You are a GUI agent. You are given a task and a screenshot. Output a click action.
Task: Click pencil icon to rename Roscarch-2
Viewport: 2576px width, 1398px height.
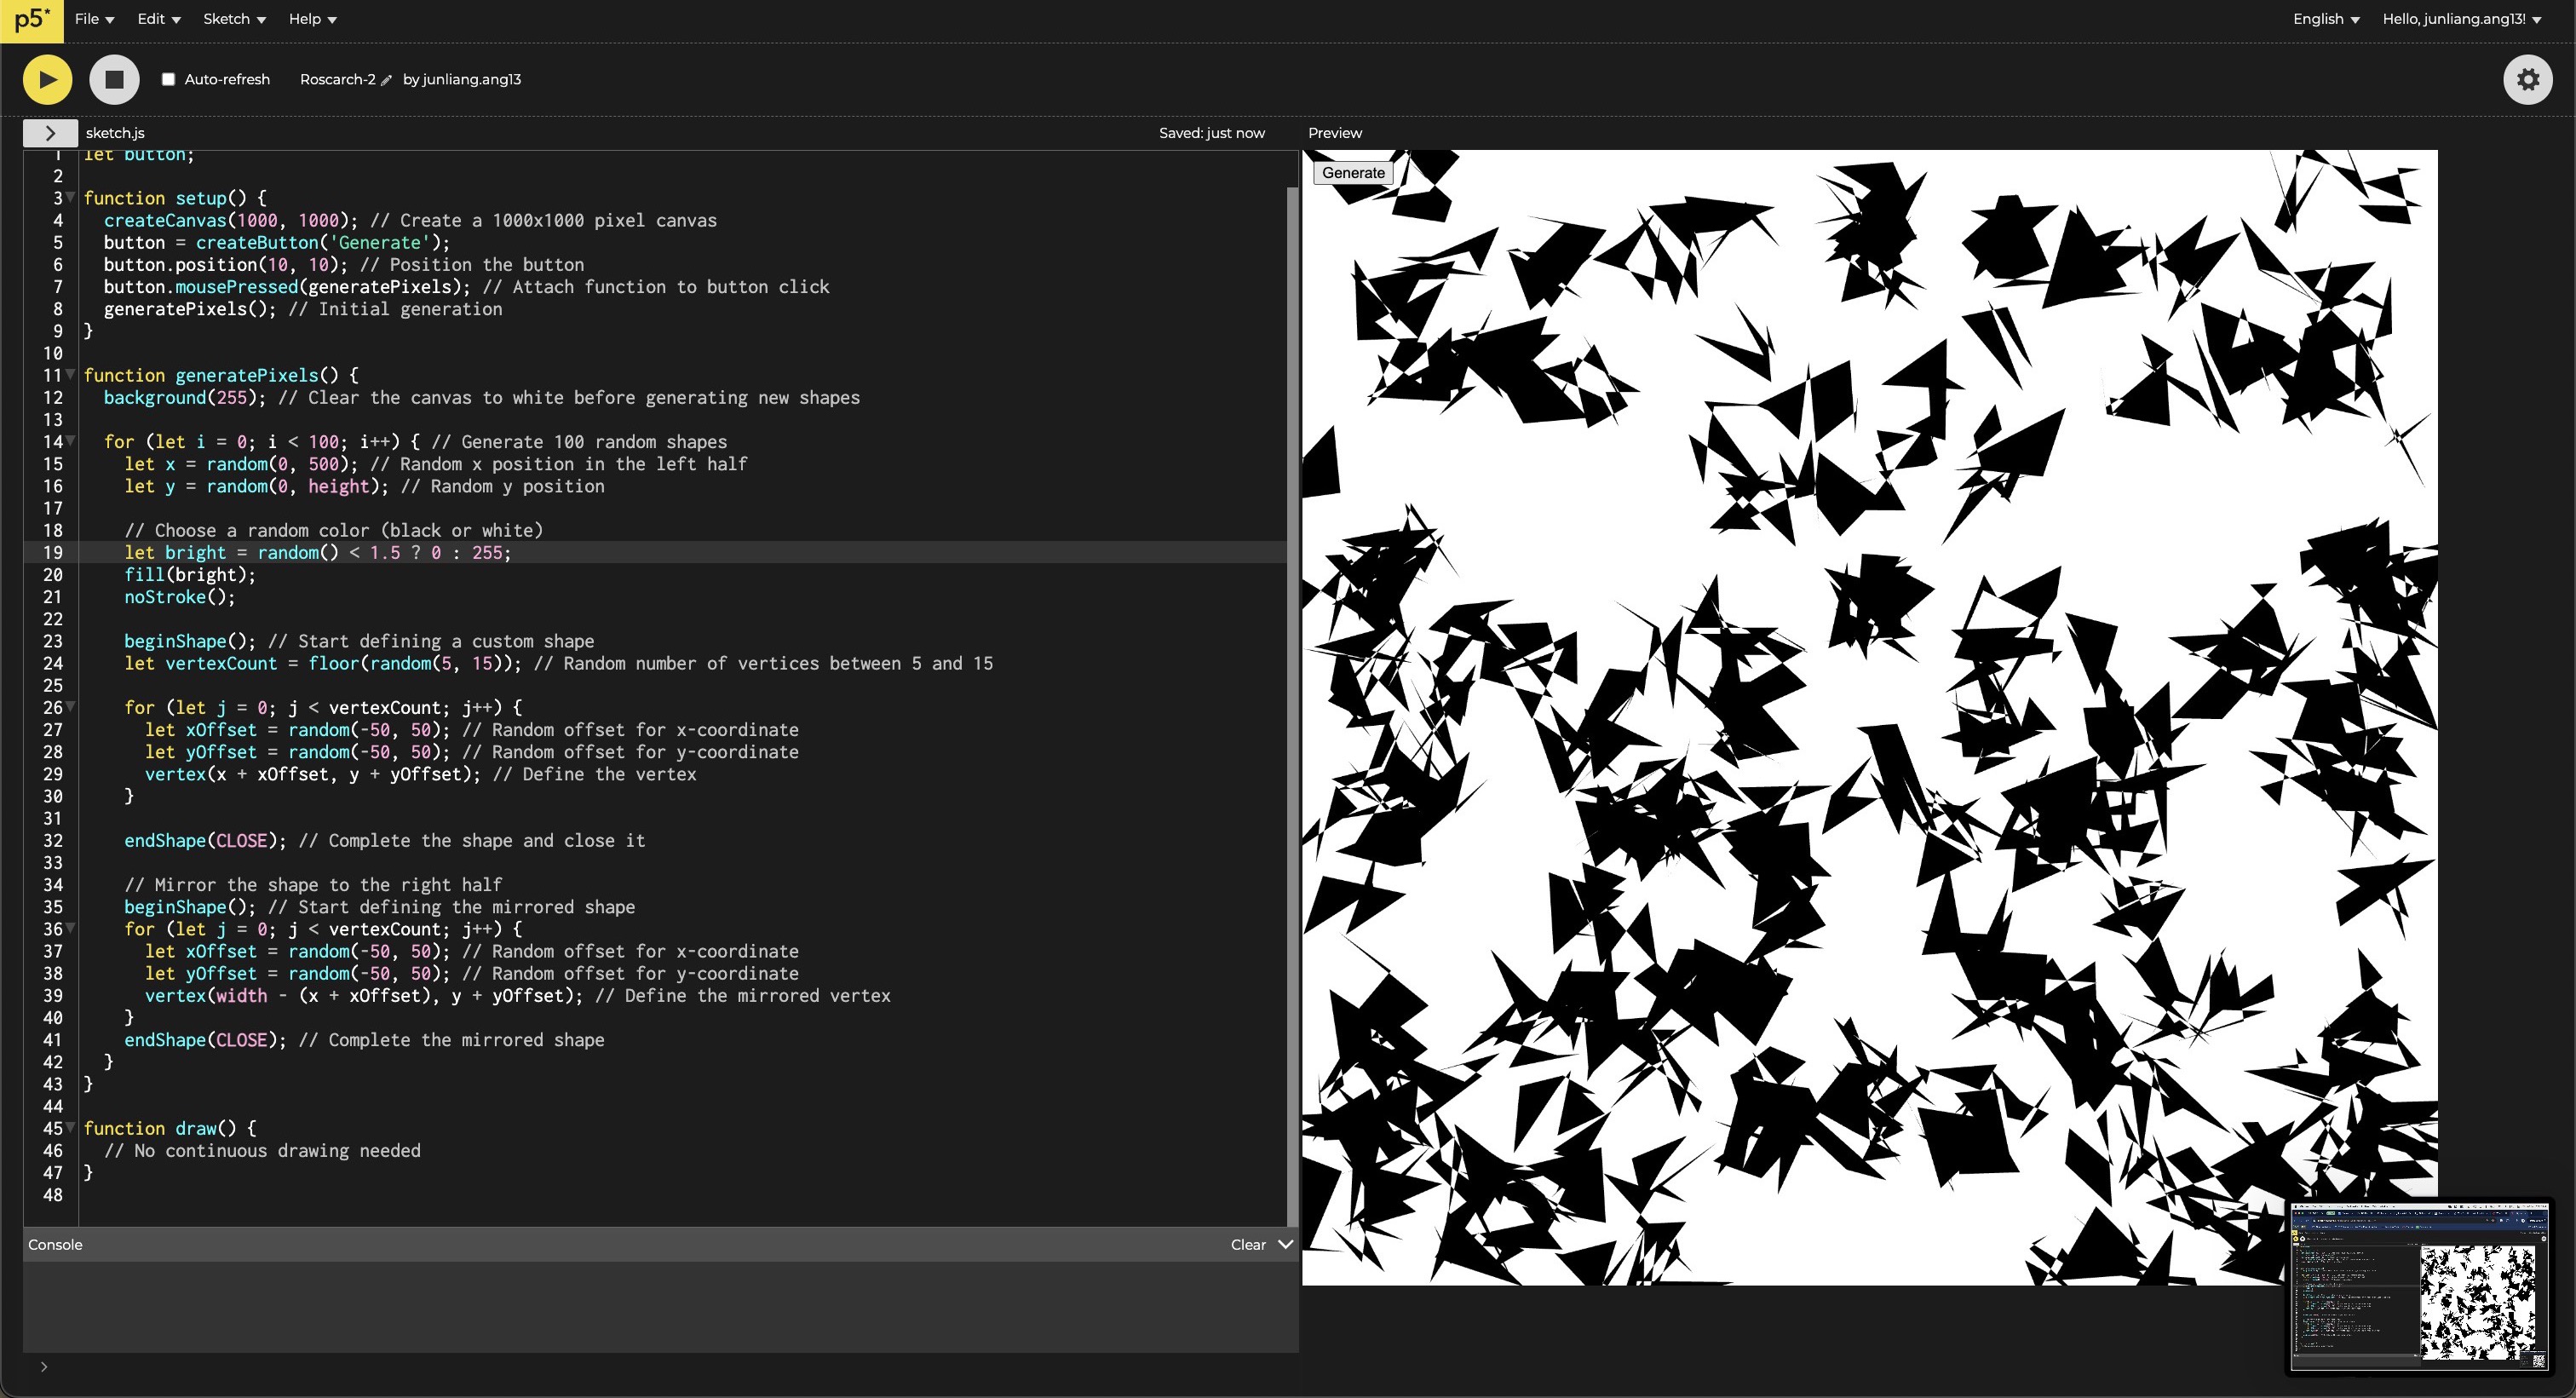pos(387,81)
